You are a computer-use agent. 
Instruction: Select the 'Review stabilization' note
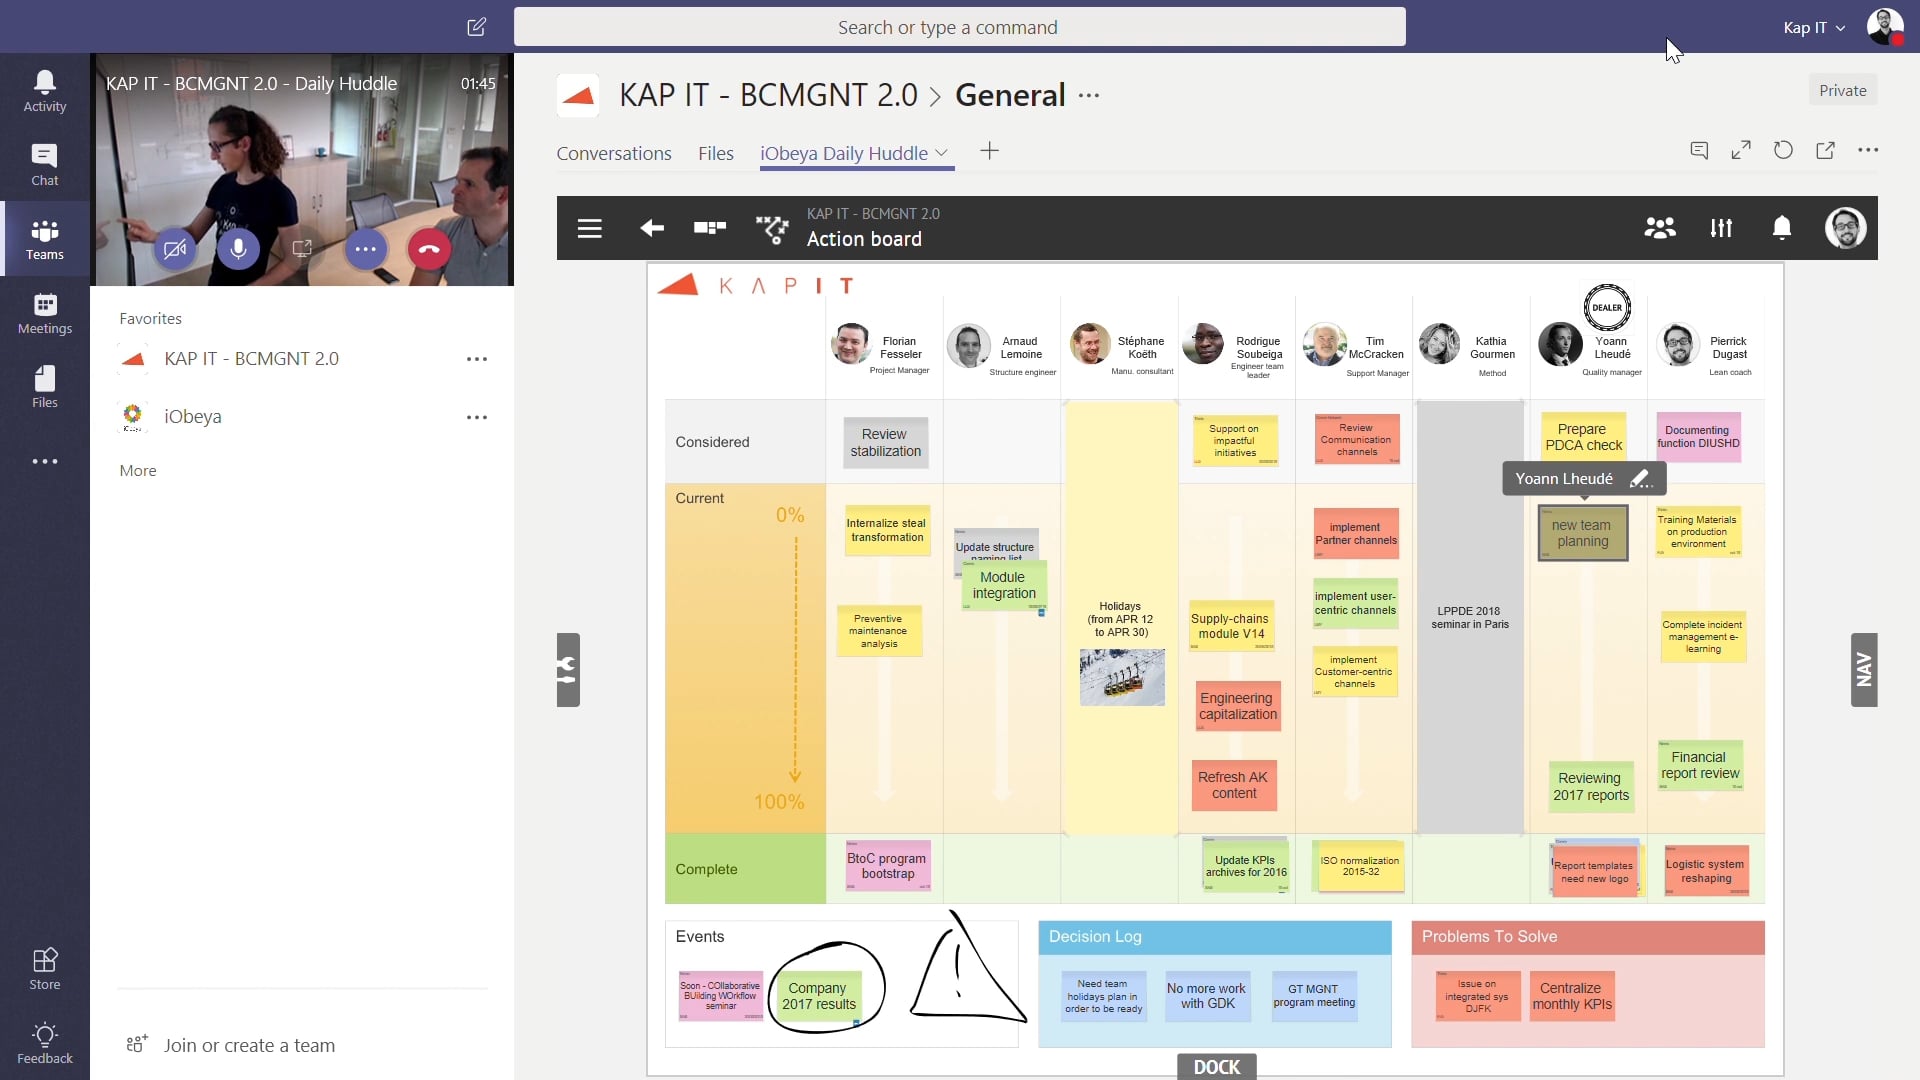pyautogui.click(x=886, y=443)
